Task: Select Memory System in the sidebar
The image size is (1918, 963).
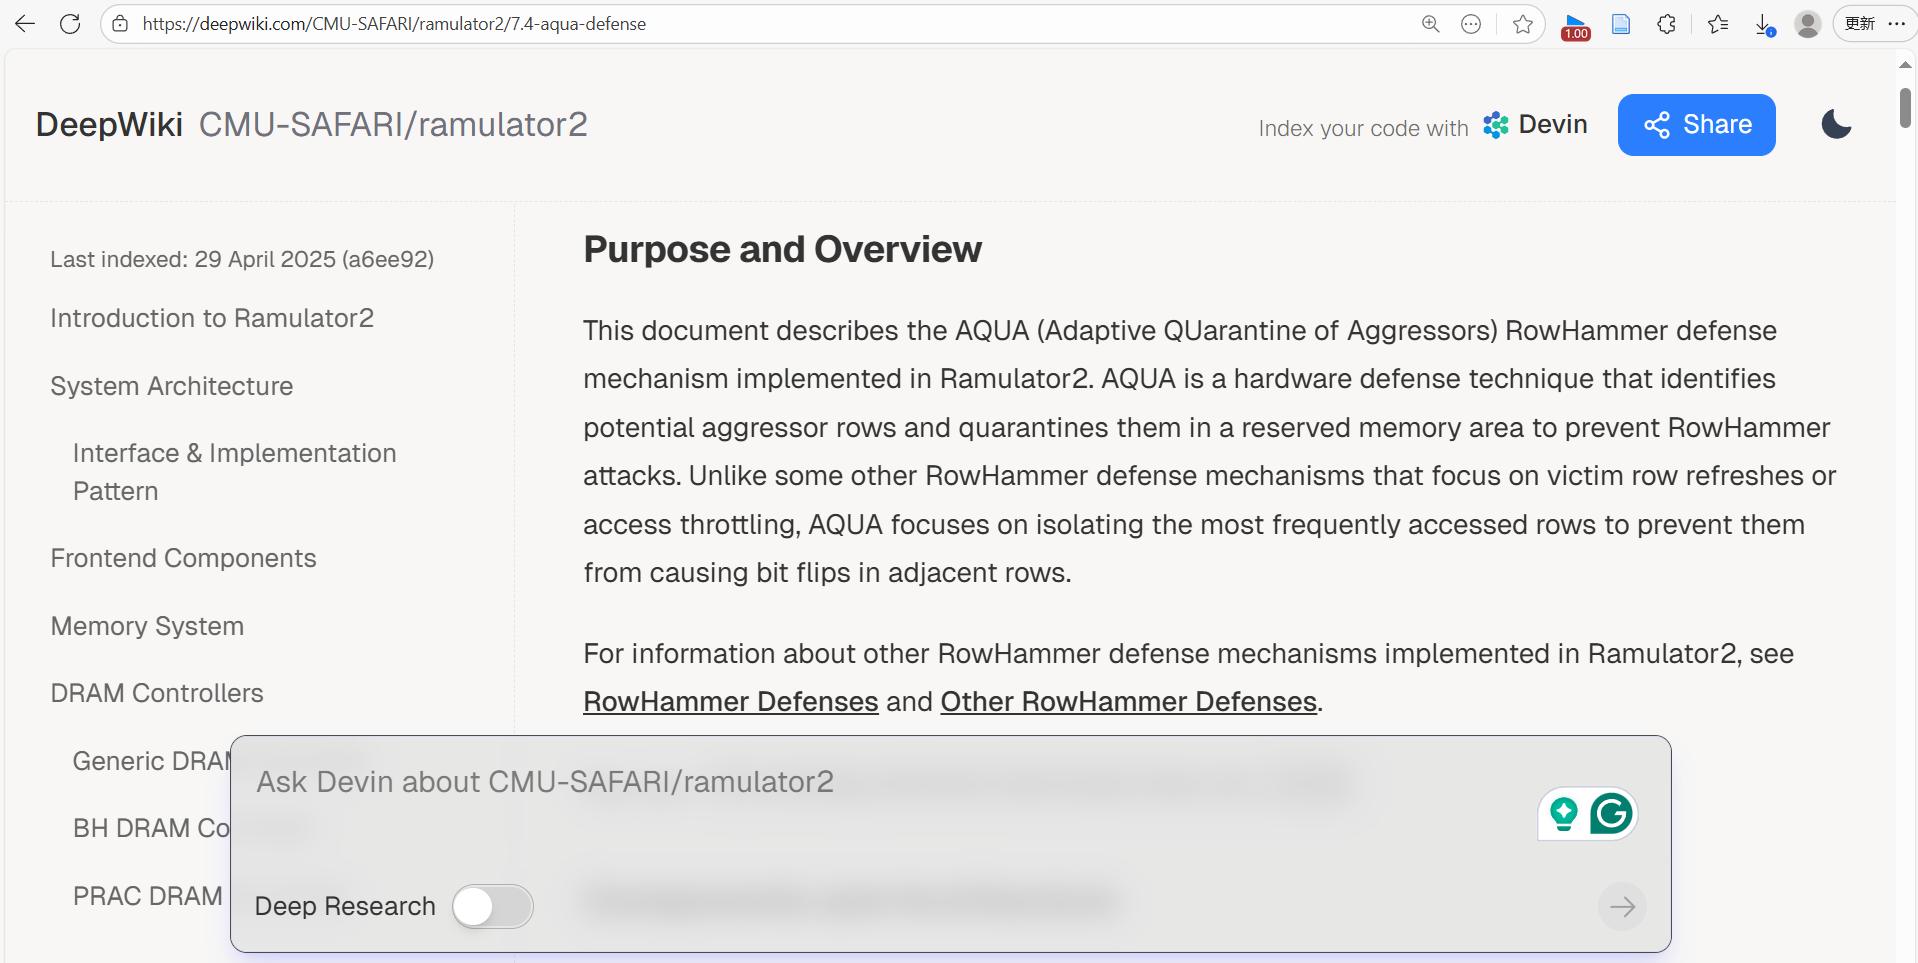Action: coord(147,626)
